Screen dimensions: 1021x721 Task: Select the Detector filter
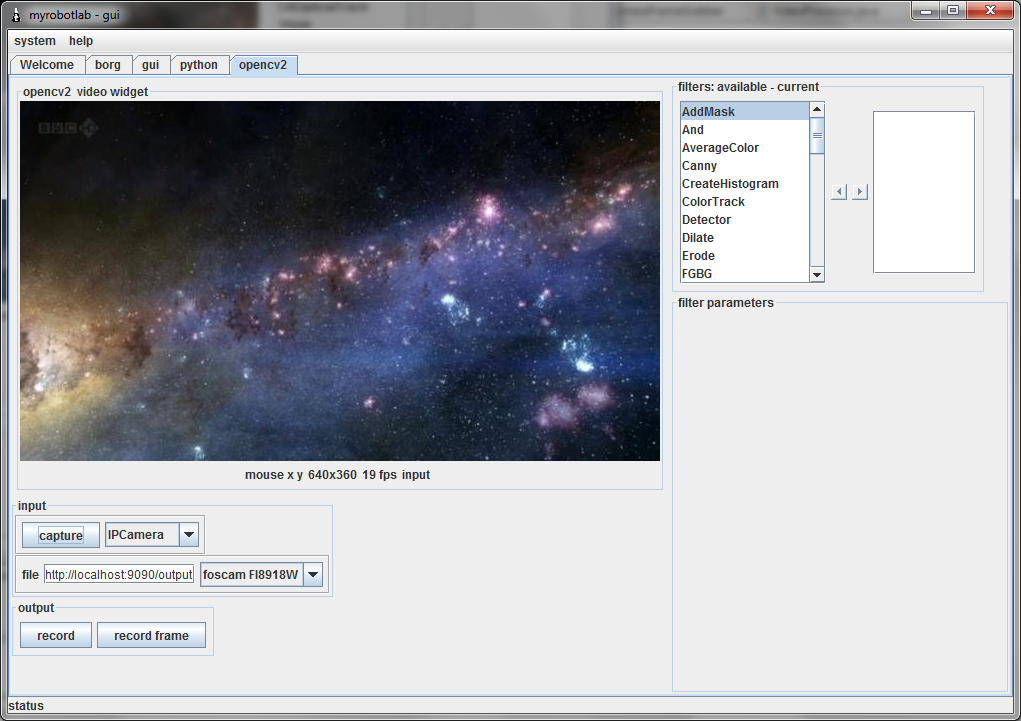point(744,219)
